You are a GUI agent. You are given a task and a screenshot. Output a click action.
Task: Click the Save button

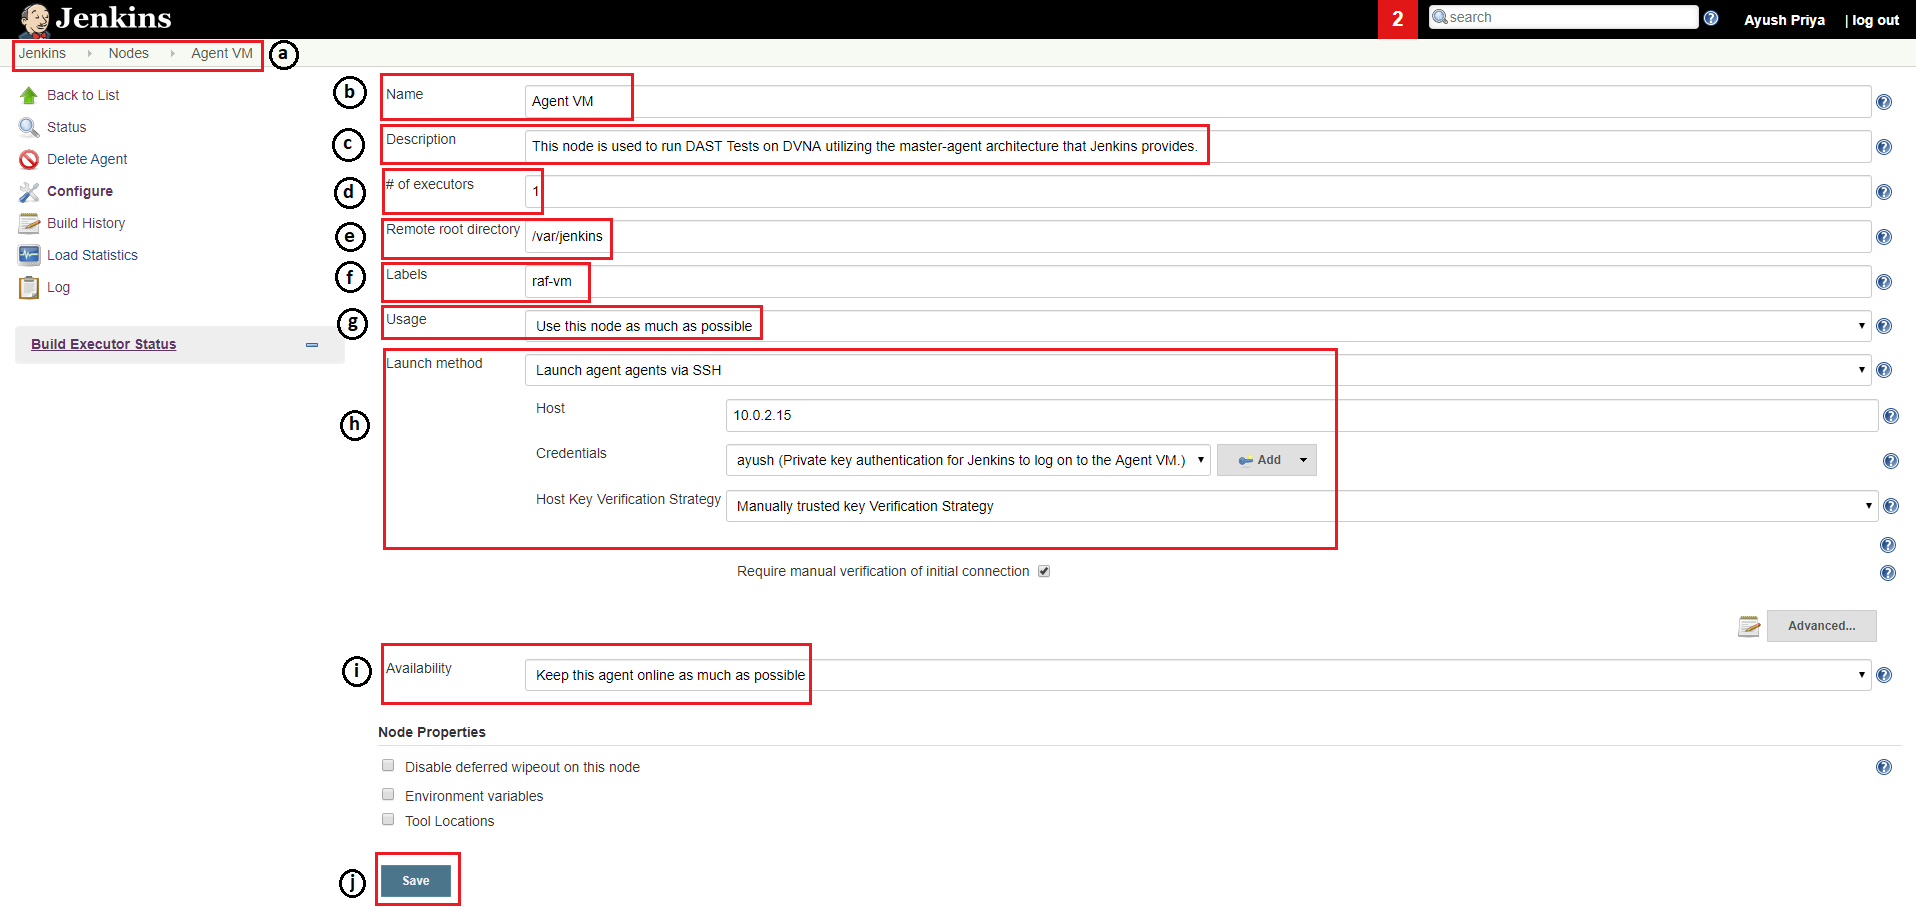coord(416,881)
